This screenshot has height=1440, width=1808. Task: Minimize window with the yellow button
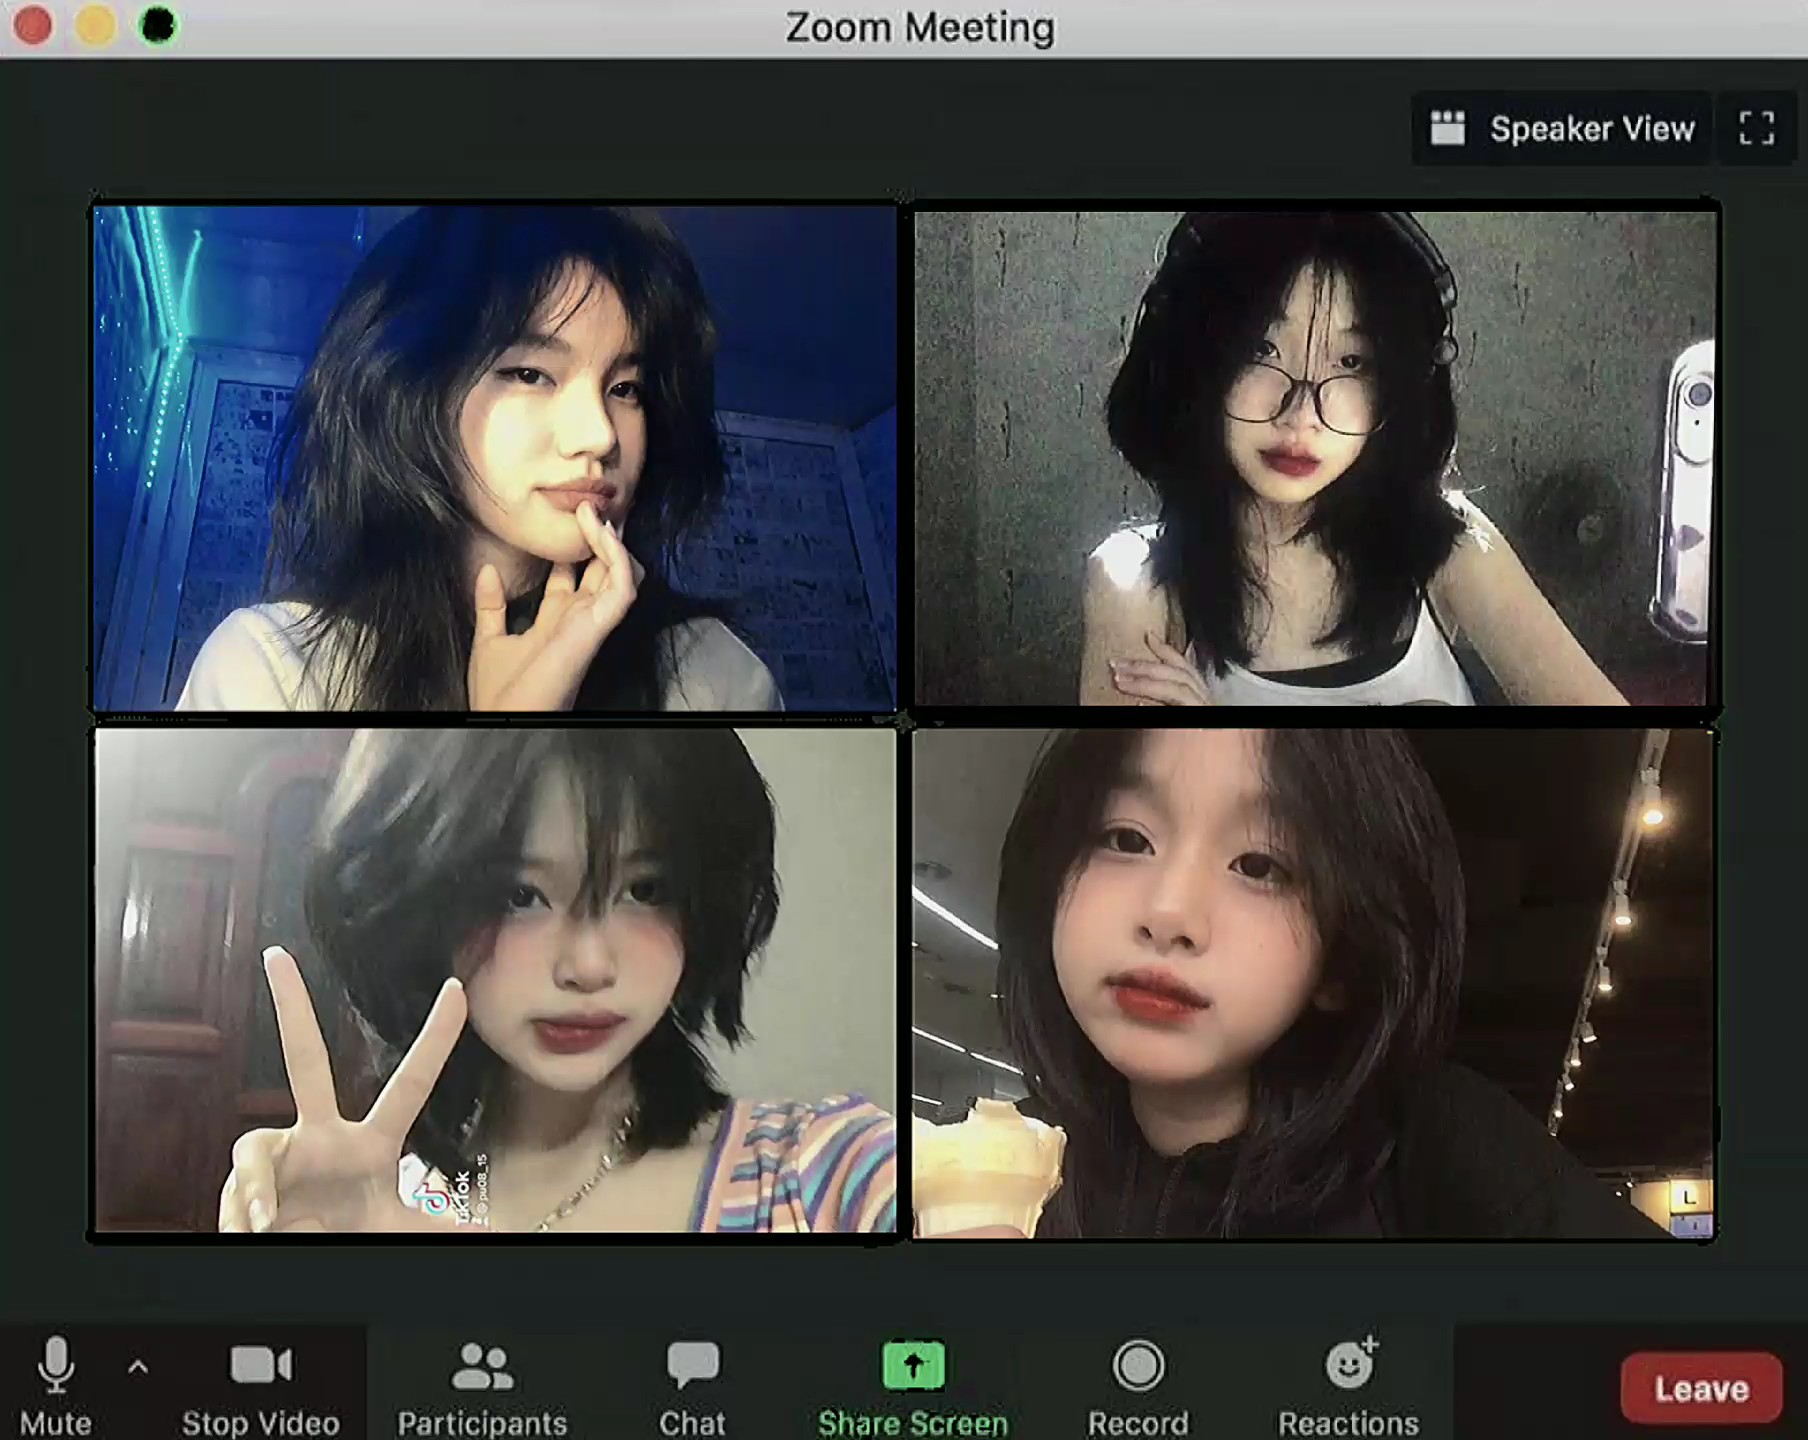click(95, 26)
